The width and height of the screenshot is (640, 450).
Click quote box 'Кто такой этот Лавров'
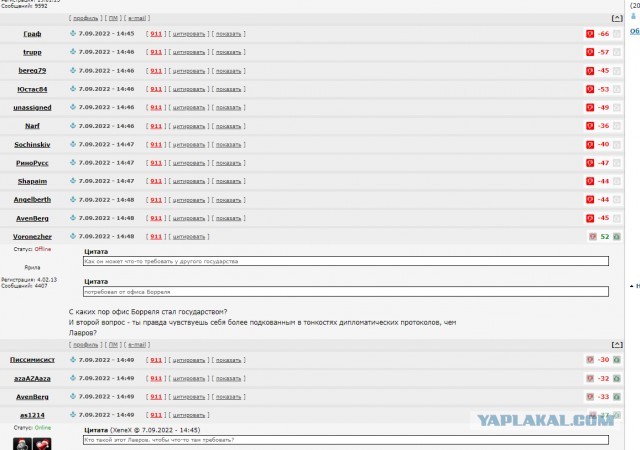(x=346, y=440)
